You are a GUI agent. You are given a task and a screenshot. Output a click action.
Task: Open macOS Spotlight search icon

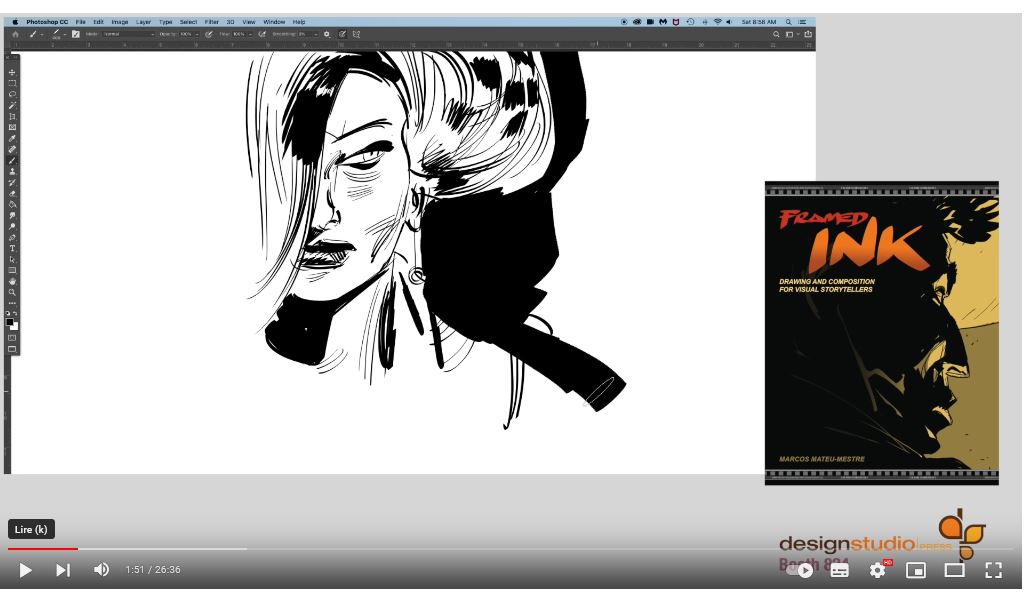[788, 22]
